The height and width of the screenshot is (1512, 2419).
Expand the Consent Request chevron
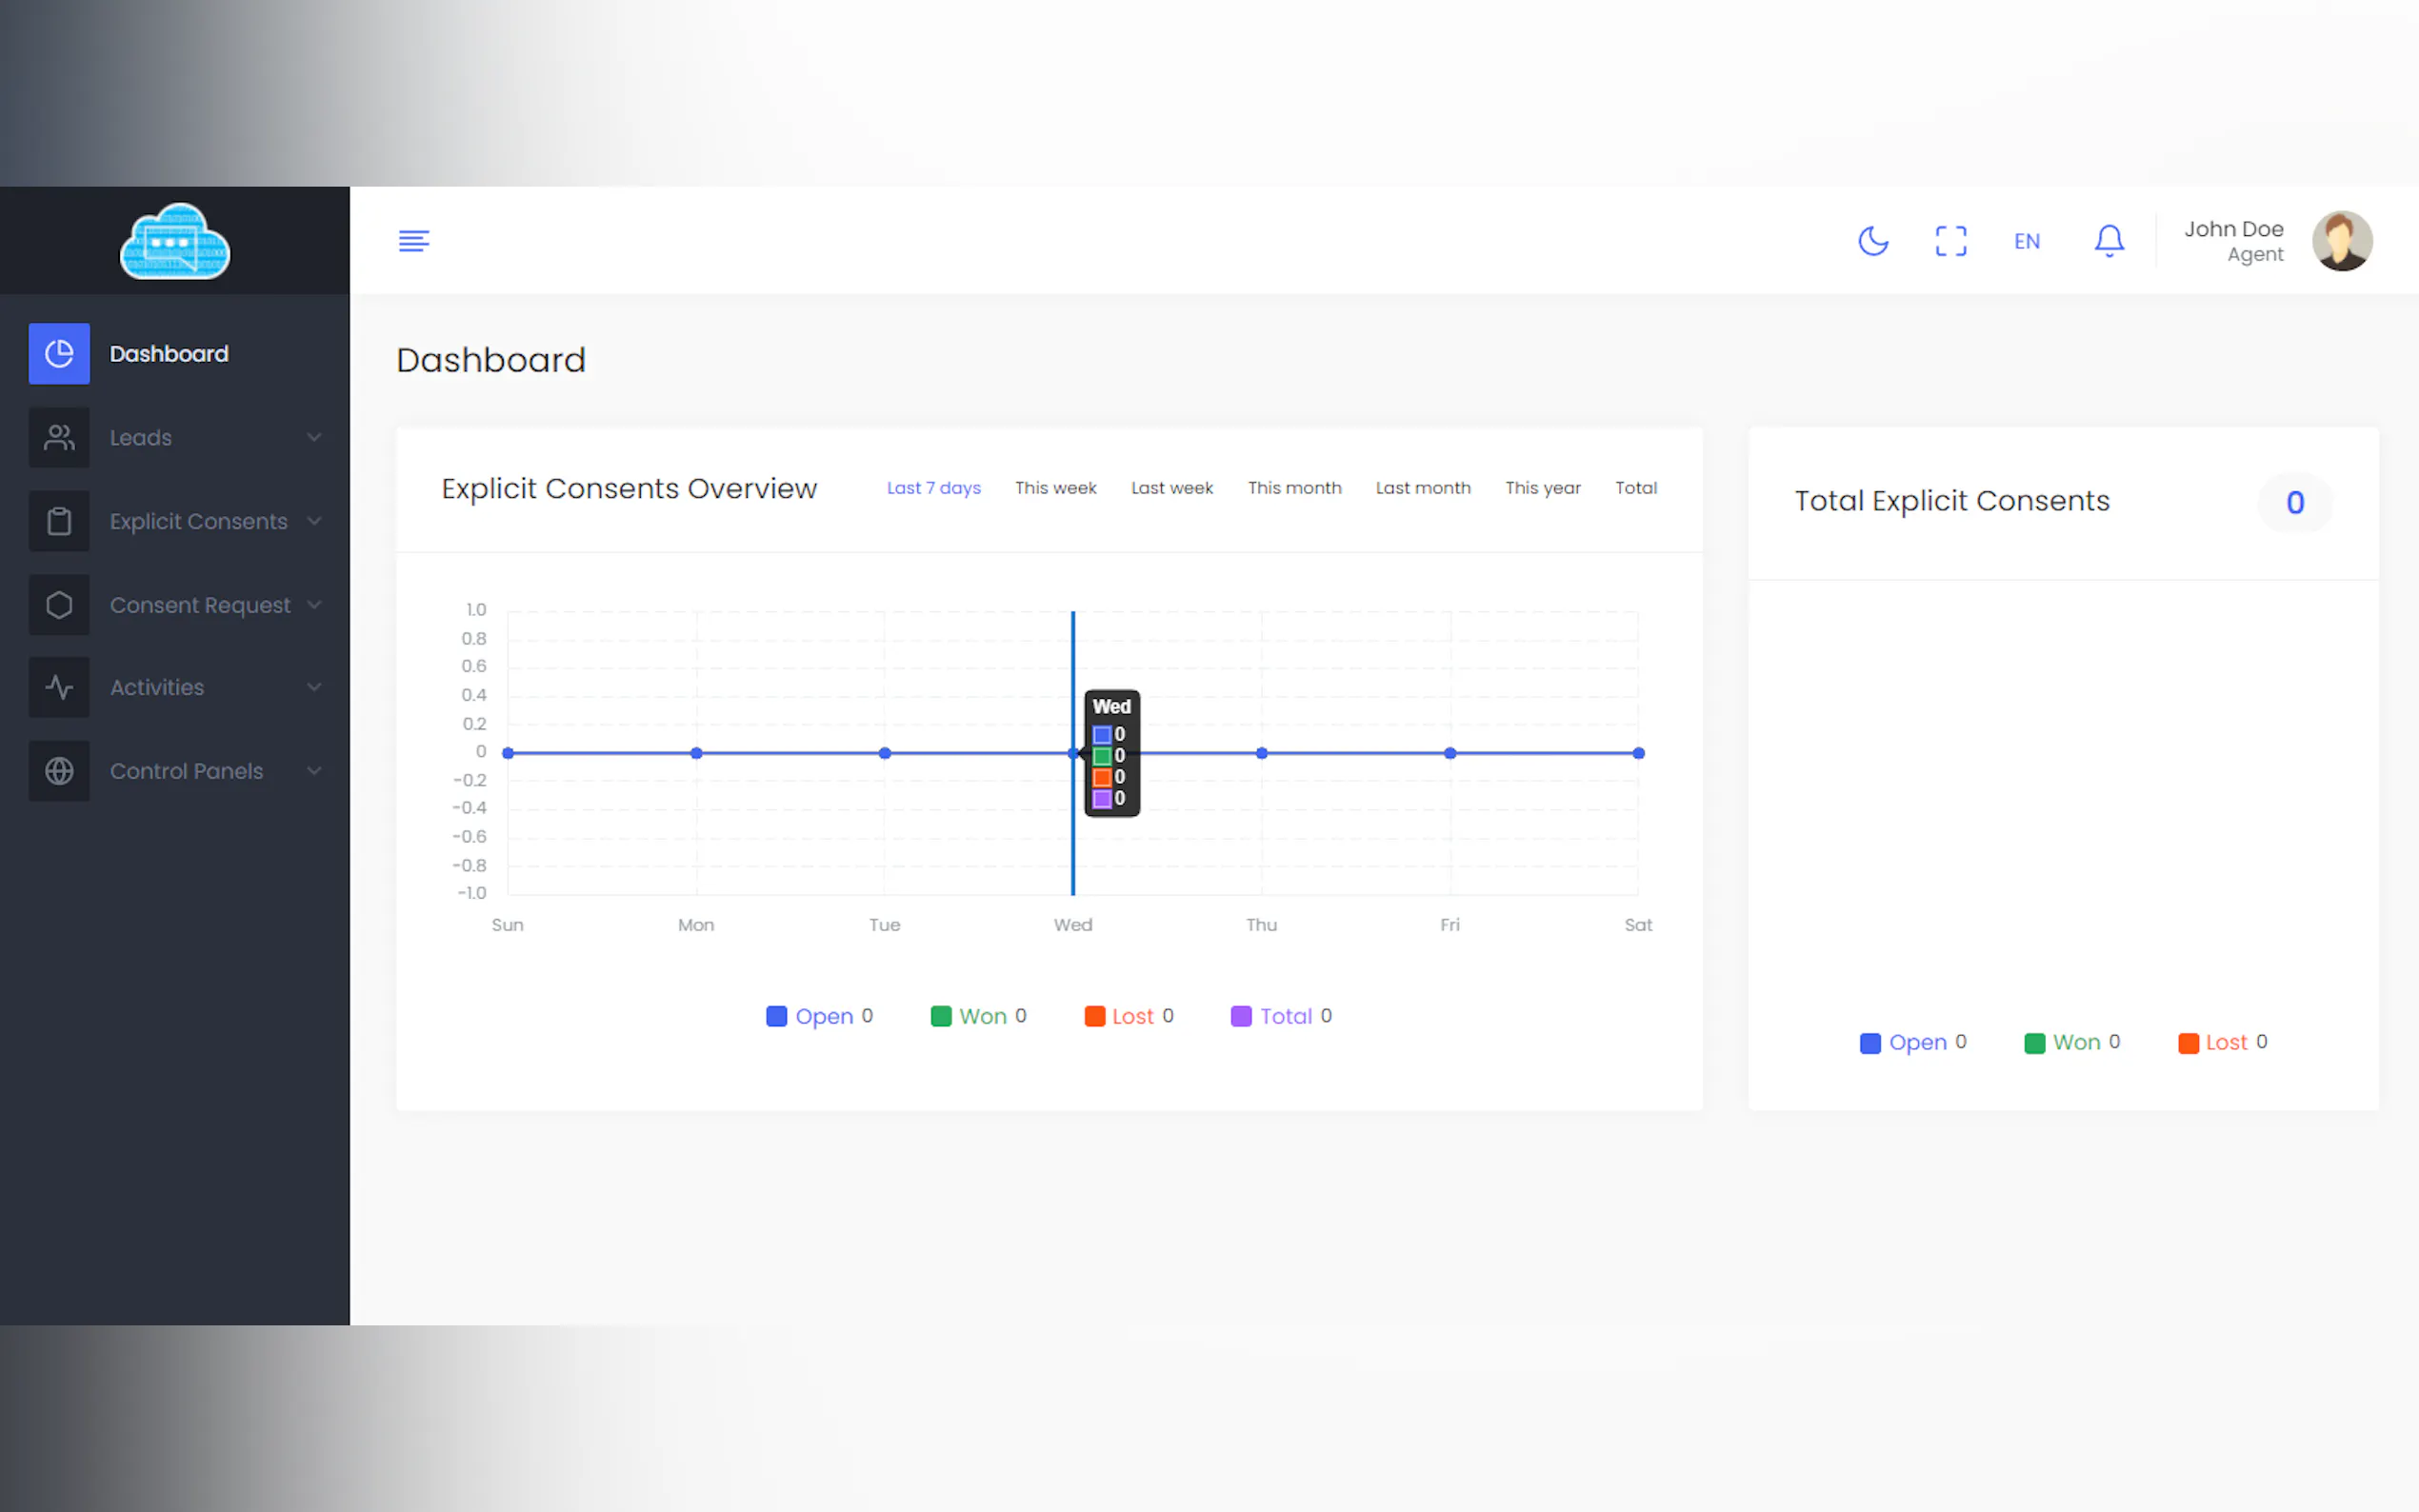click(x=314, y=605)
